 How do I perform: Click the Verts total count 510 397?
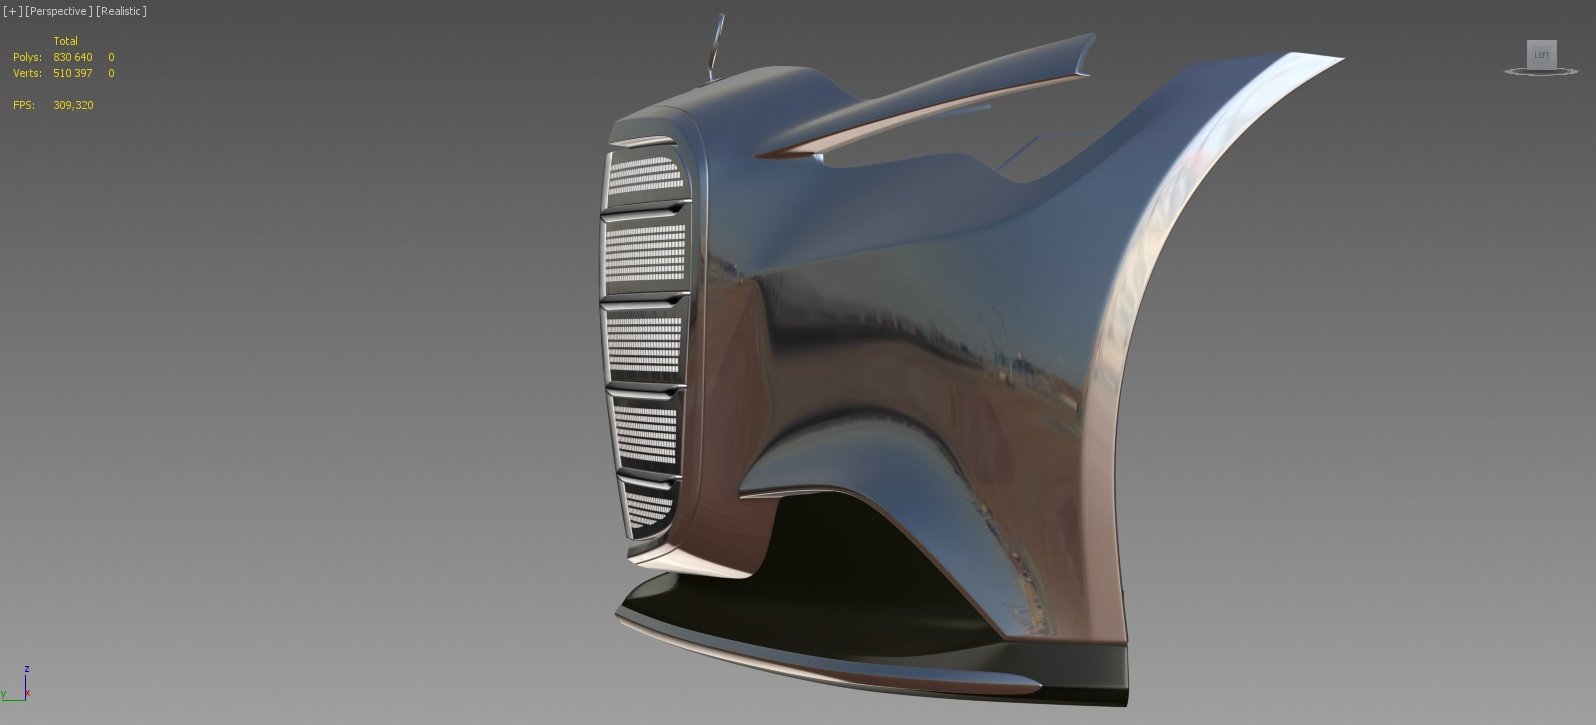72,73
